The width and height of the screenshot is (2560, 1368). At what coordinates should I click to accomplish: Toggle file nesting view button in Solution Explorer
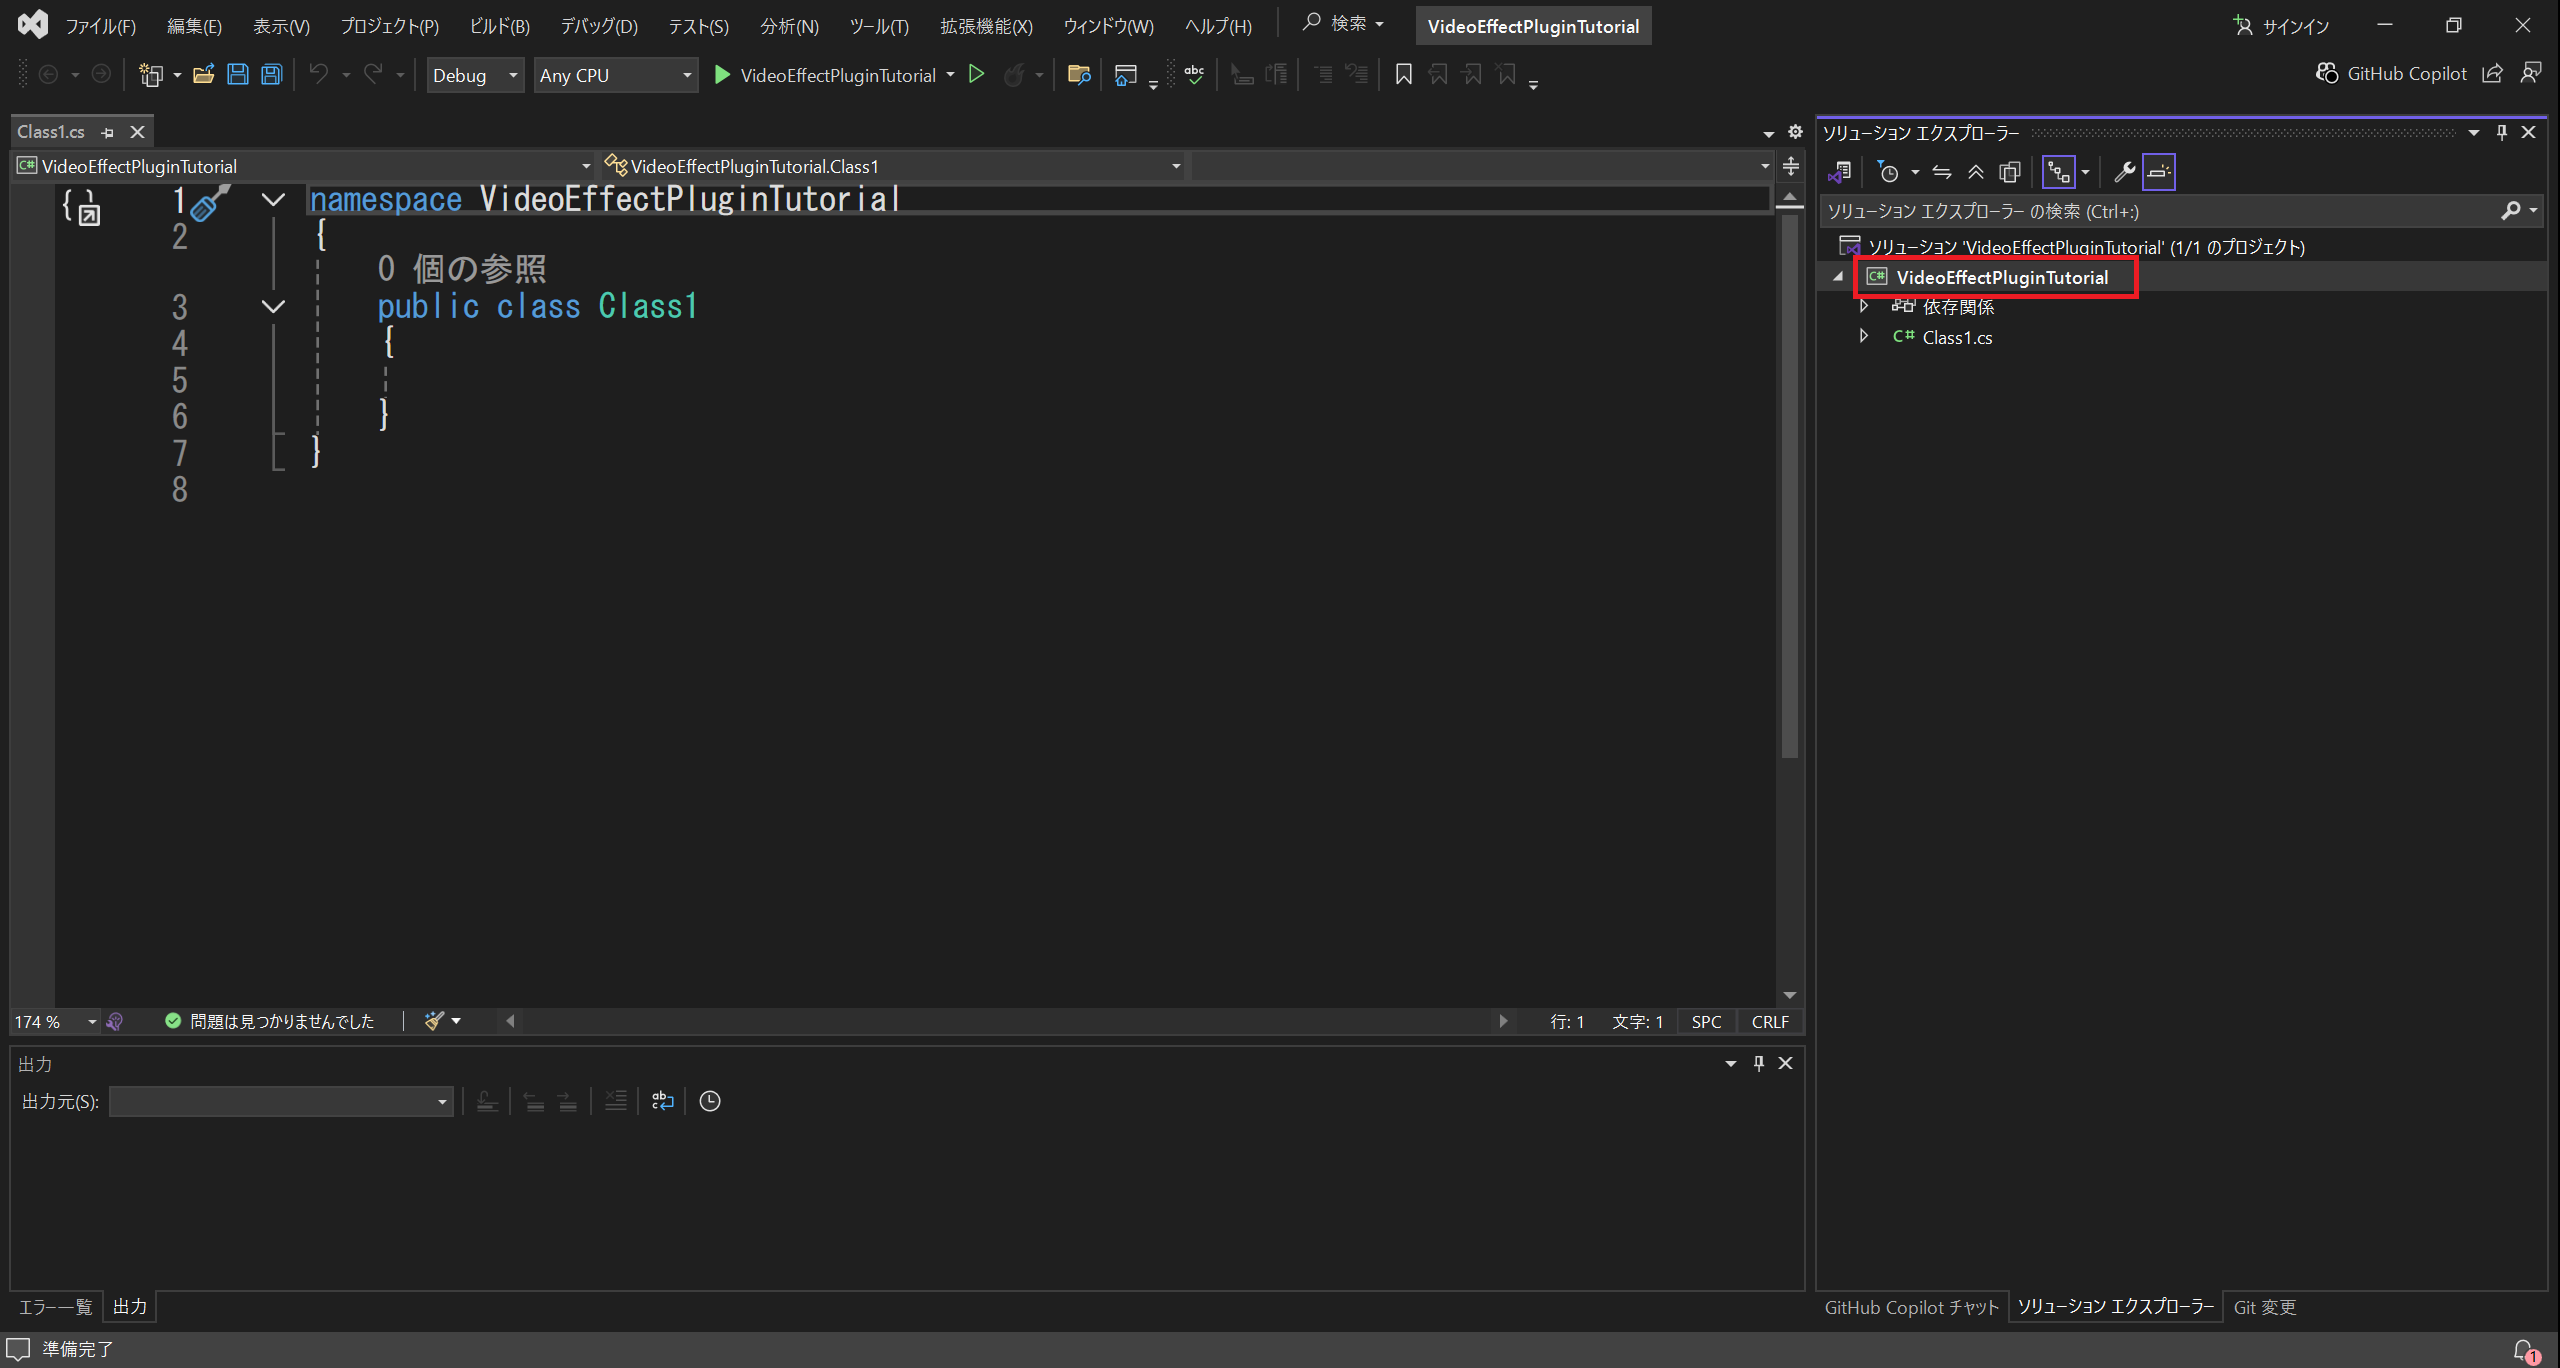pyautogui.click(x=2058, y=172)
